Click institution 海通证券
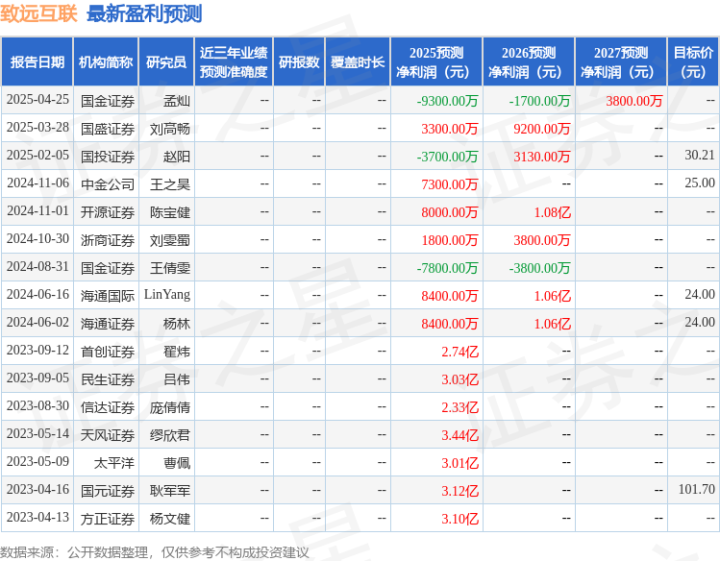The image size is (720, 561). (x=107, y=324)
